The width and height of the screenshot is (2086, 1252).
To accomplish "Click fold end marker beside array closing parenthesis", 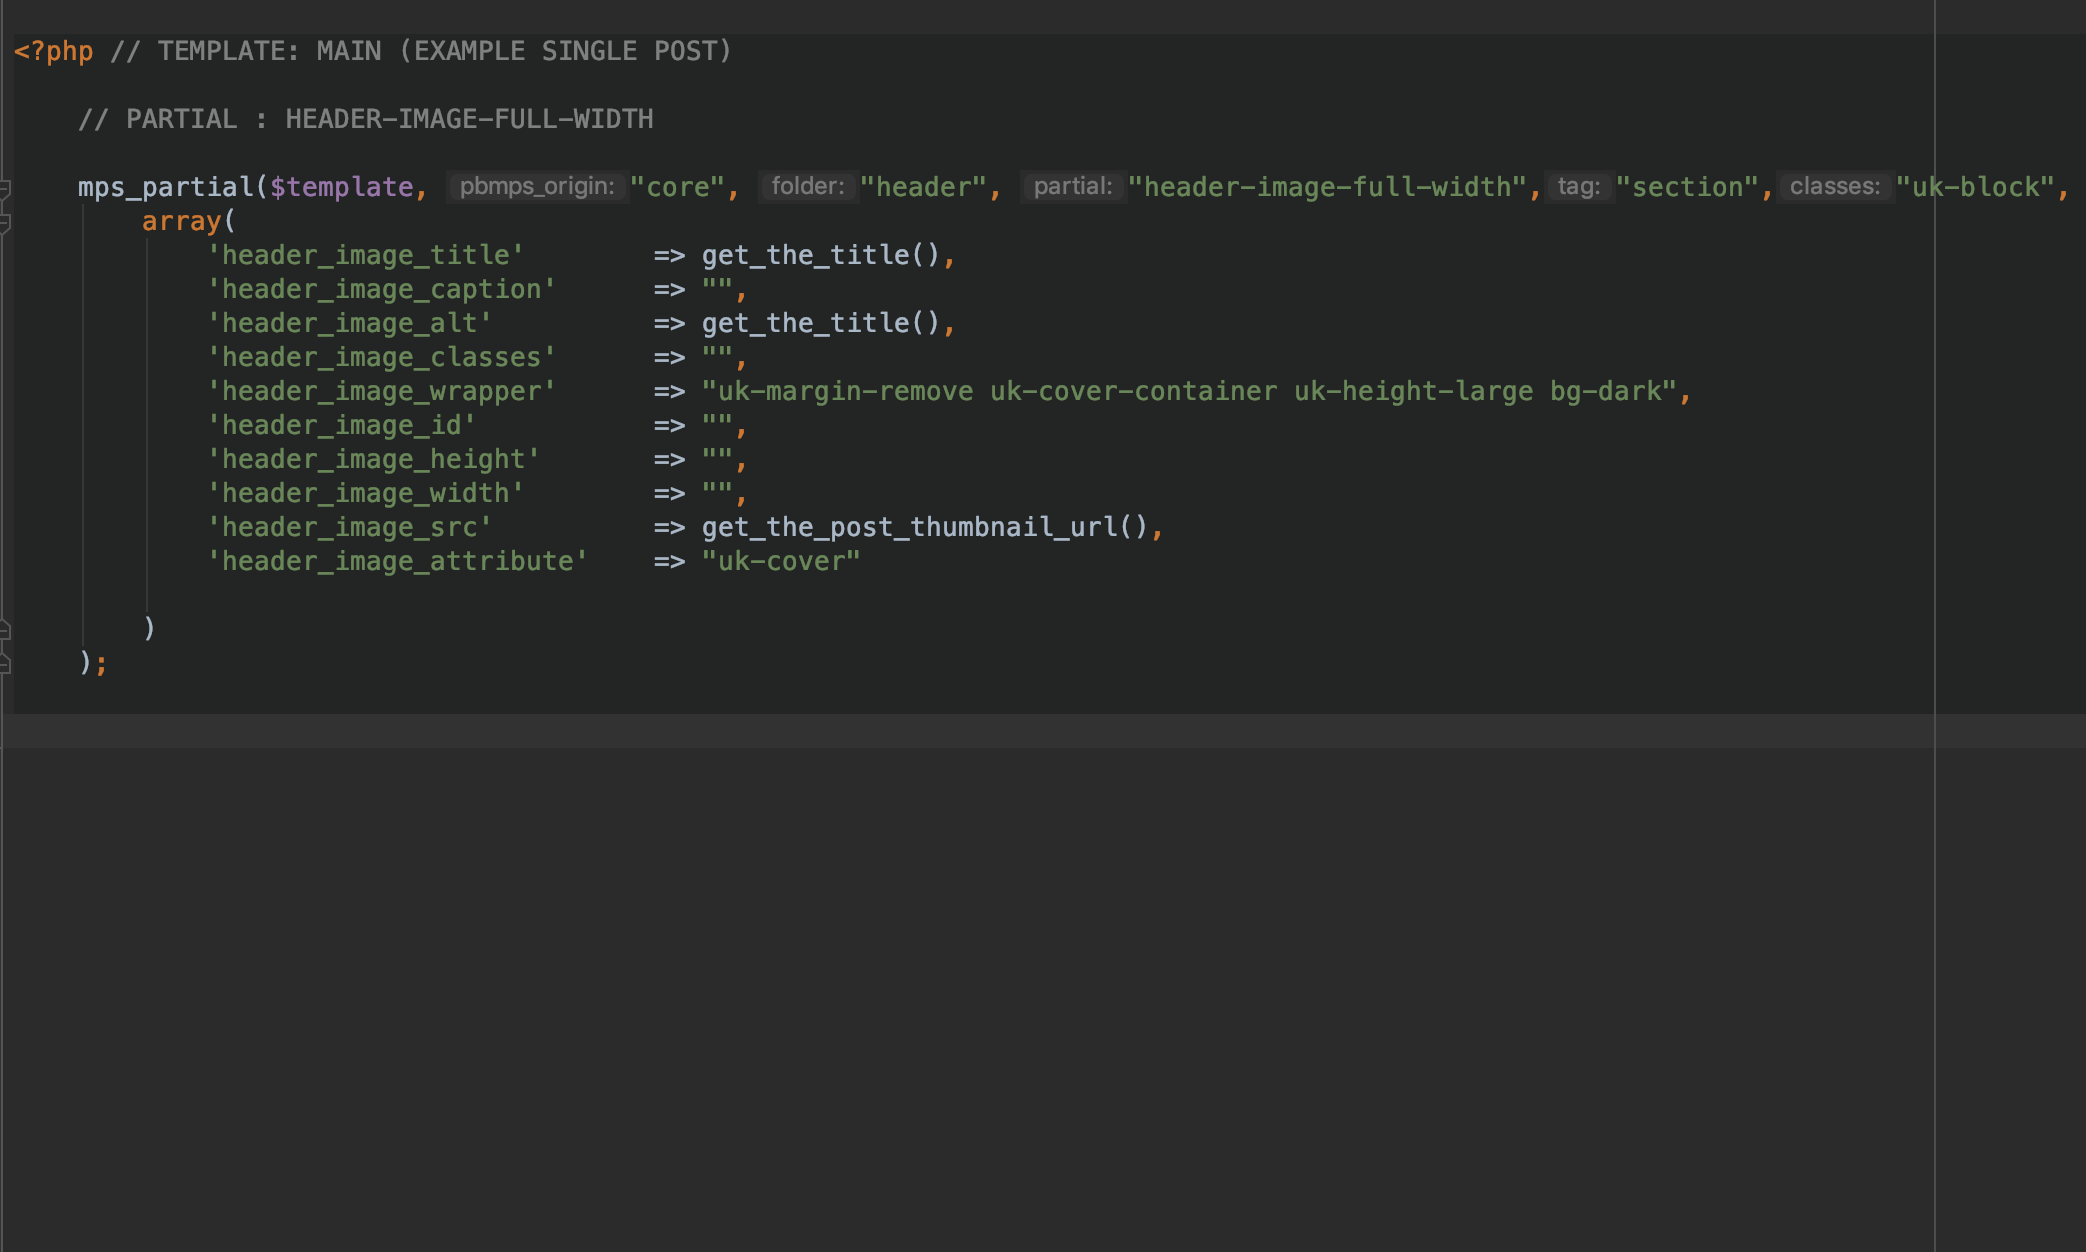I will coord(5,629).
